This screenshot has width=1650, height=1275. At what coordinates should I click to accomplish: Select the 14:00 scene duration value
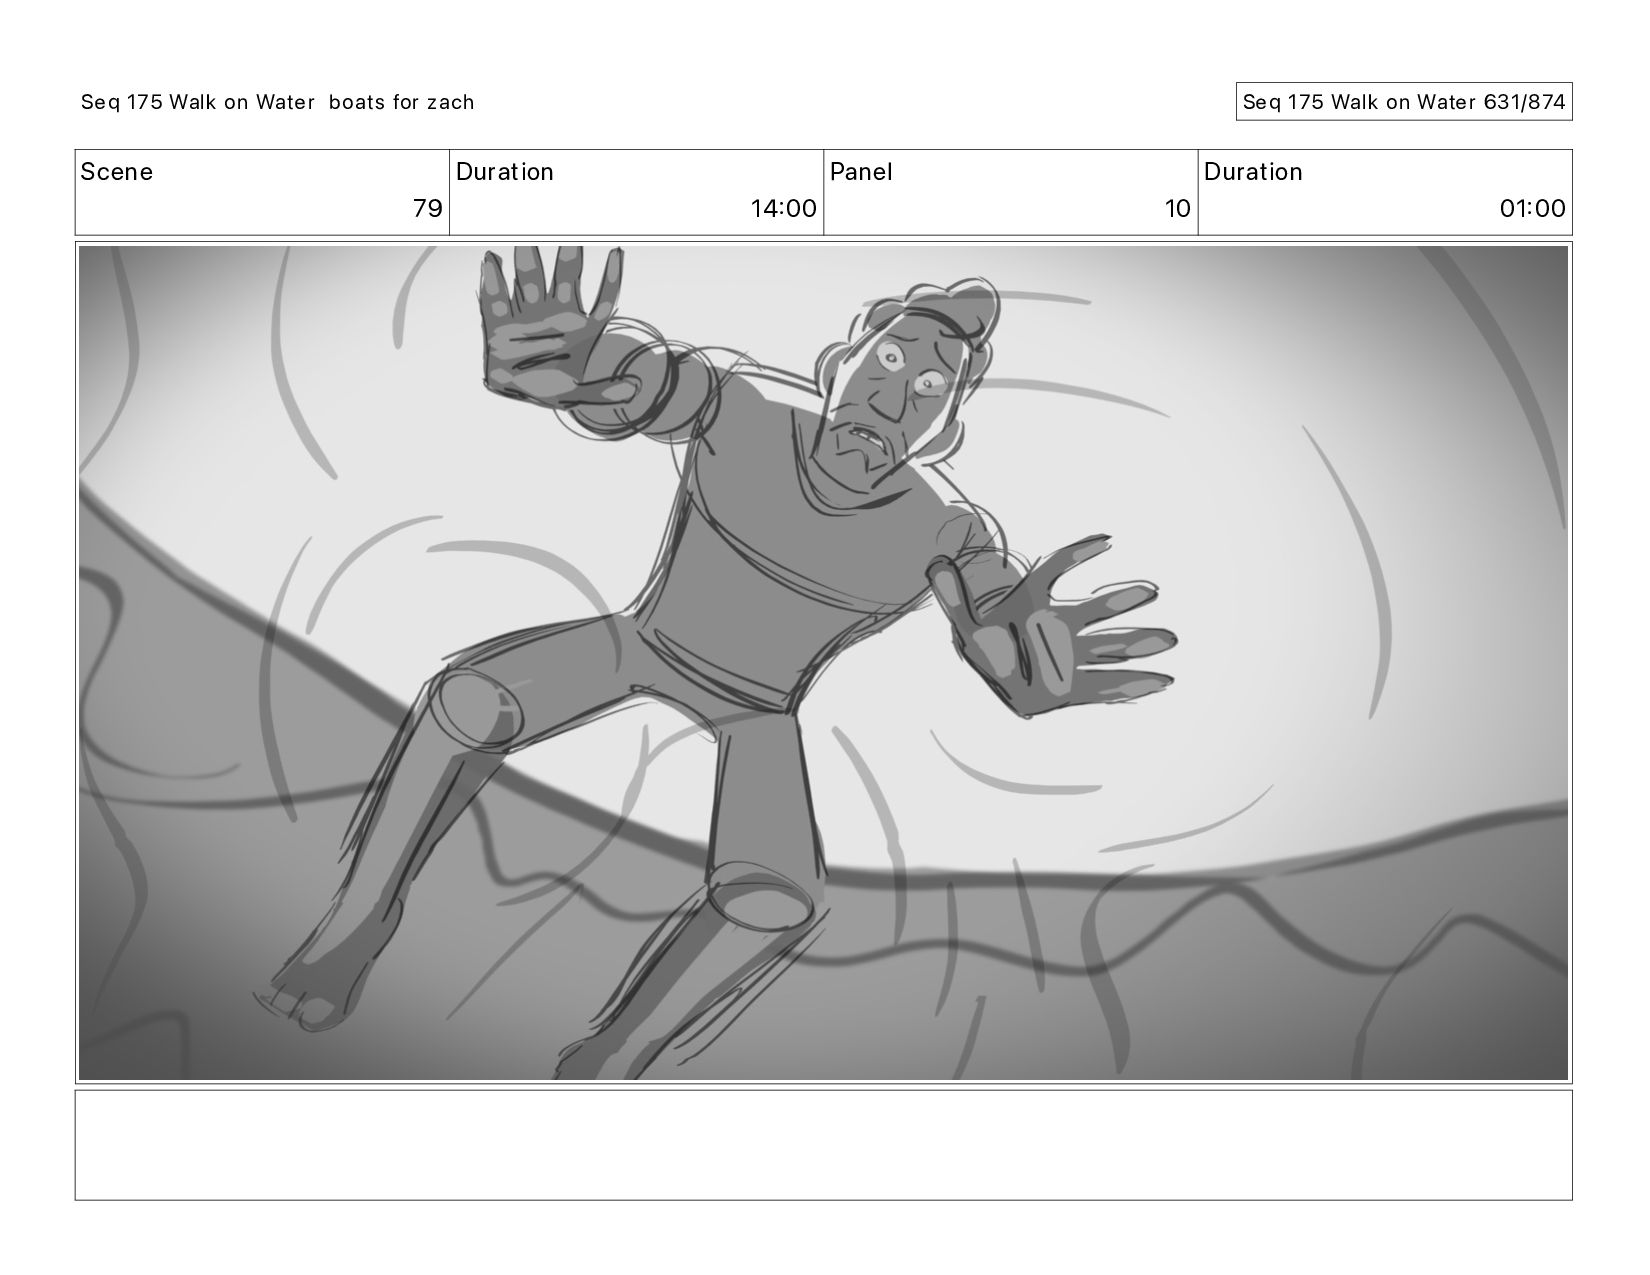[x=784, y=209]
